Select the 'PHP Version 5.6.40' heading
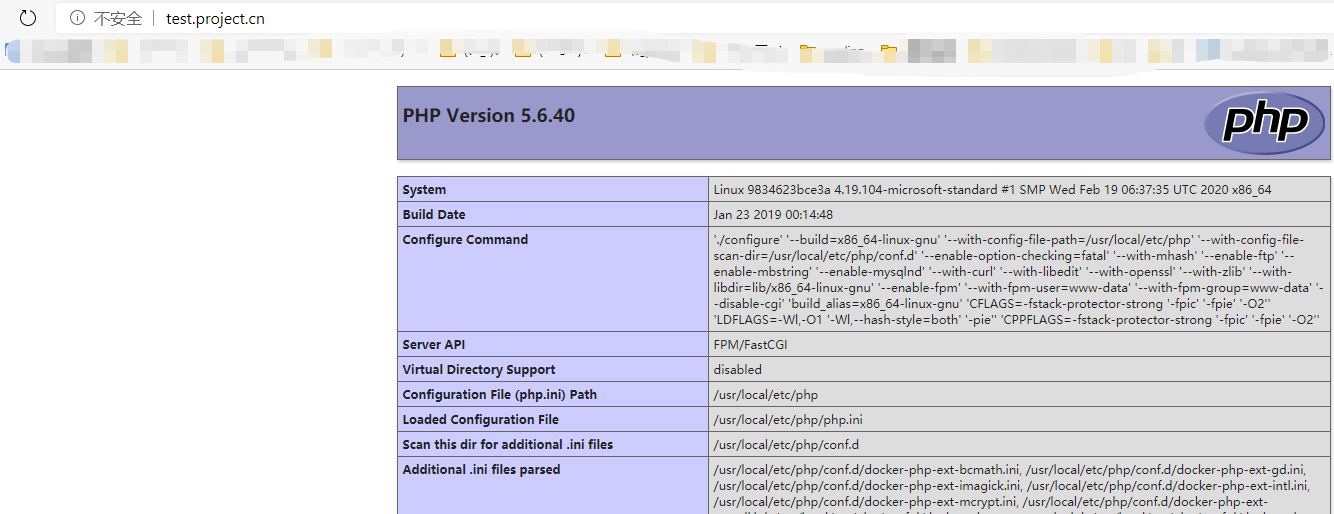1334x514 pixels. pyautogui.click(x=489, y=115)
